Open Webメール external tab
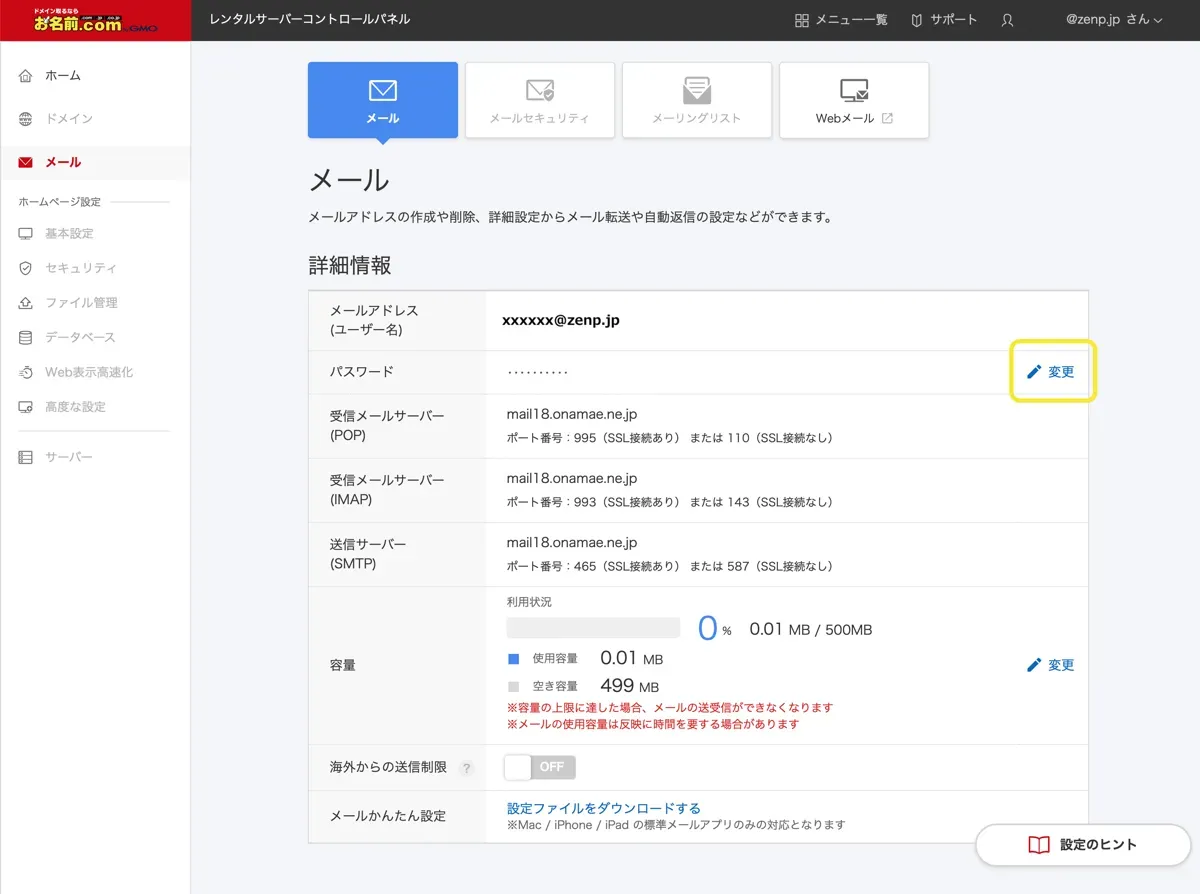Viewport: 1200px width, 894px height. click(854, 100)
